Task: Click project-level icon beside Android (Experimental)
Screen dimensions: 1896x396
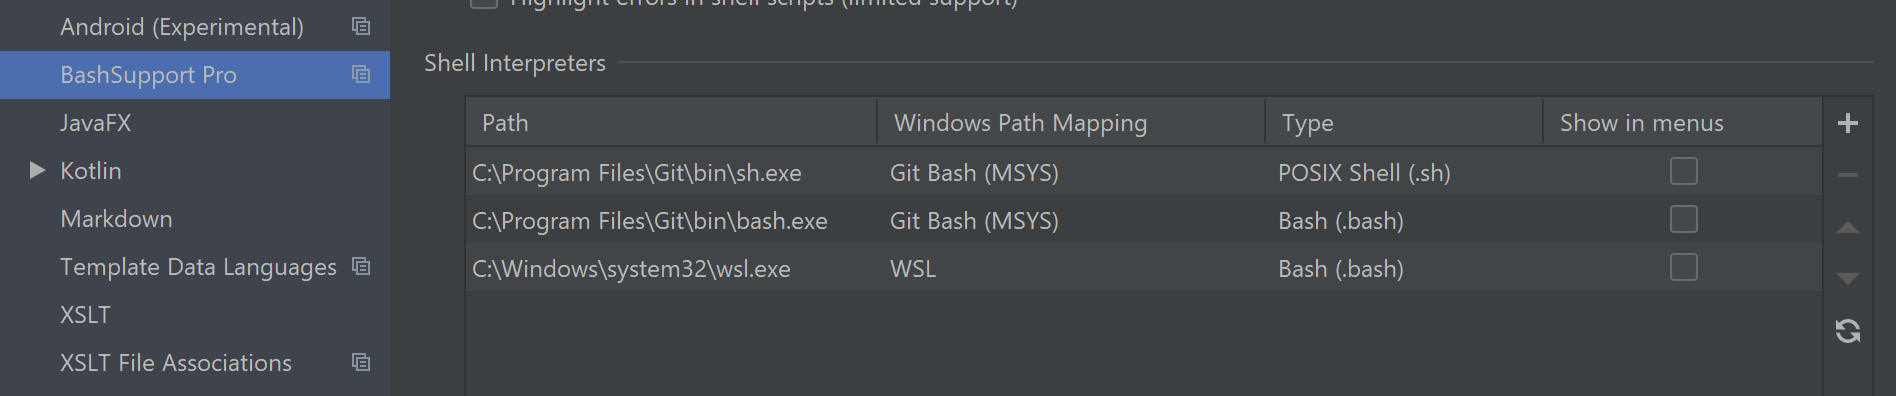Action: click(x=361, y=27)
